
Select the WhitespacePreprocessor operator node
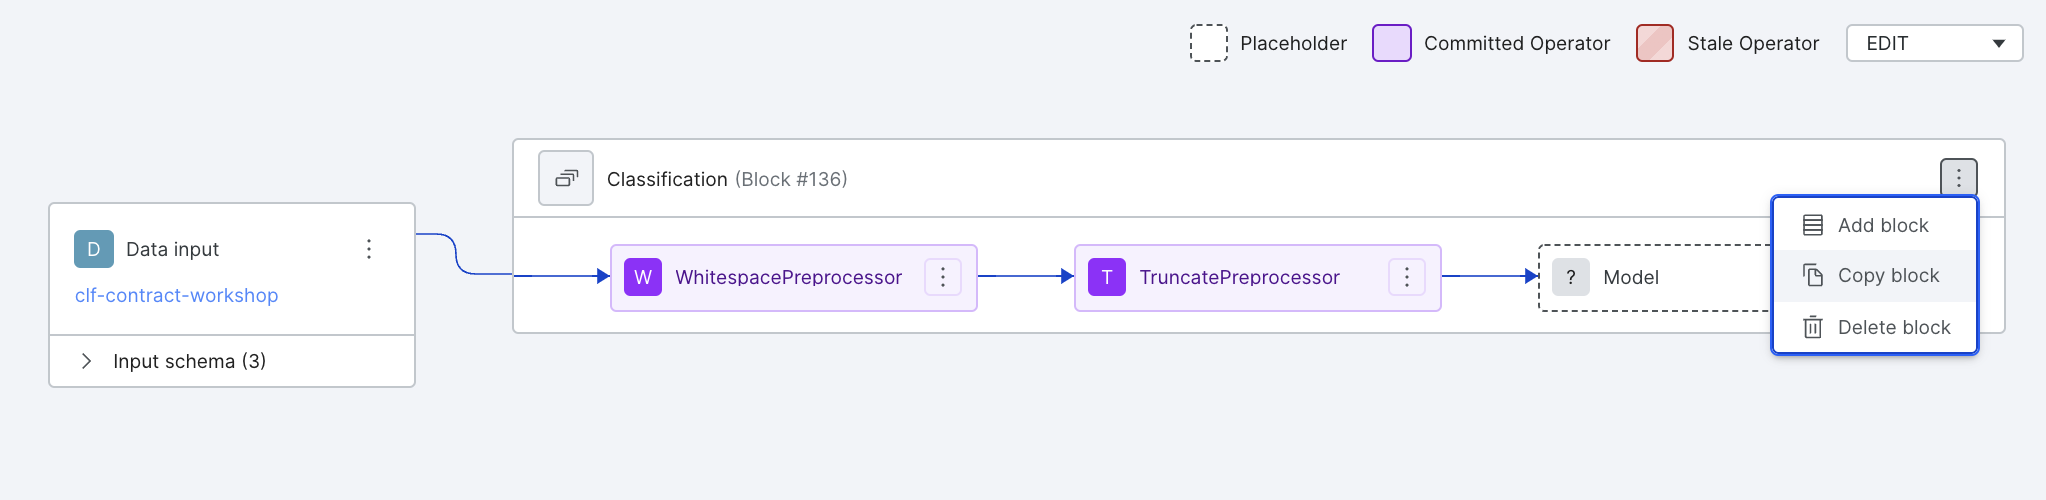pyautogui.click(x=794, y=278)
